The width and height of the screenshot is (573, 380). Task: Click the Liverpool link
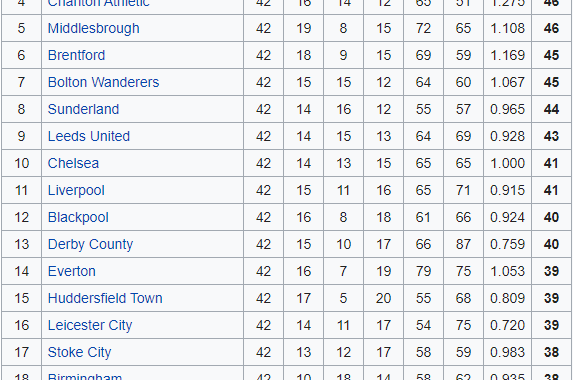coord(76,190)
